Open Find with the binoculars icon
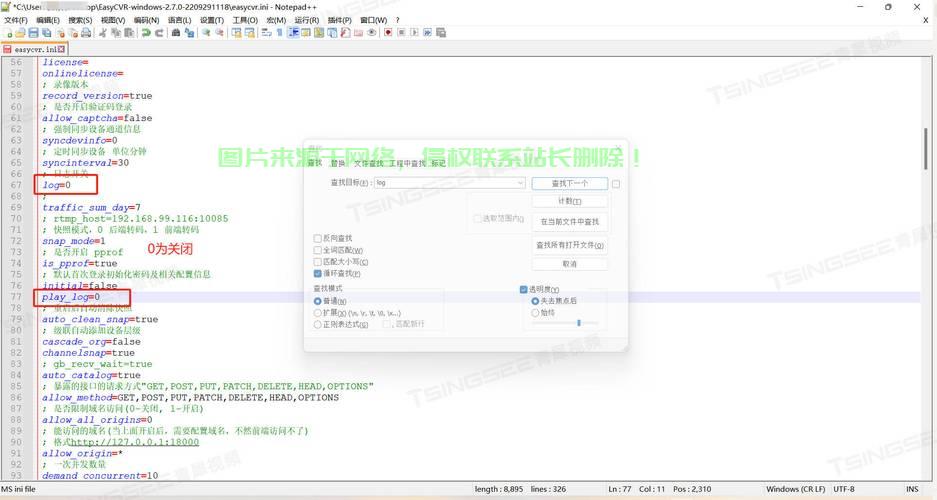Image resolution: width=937 pixels, height=500 pixels. point(176,33)
